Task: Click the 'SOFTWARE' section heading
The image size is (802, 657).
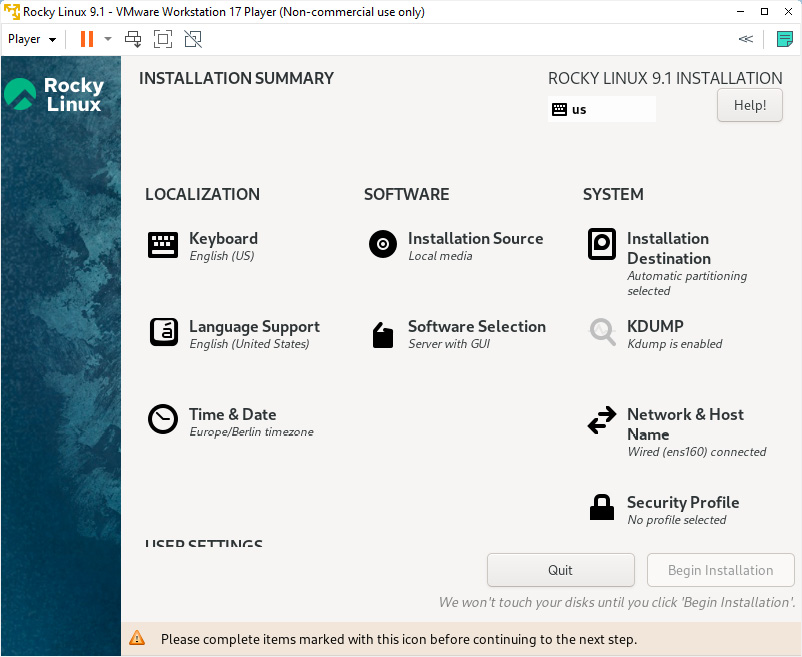Action: point(407,194)
